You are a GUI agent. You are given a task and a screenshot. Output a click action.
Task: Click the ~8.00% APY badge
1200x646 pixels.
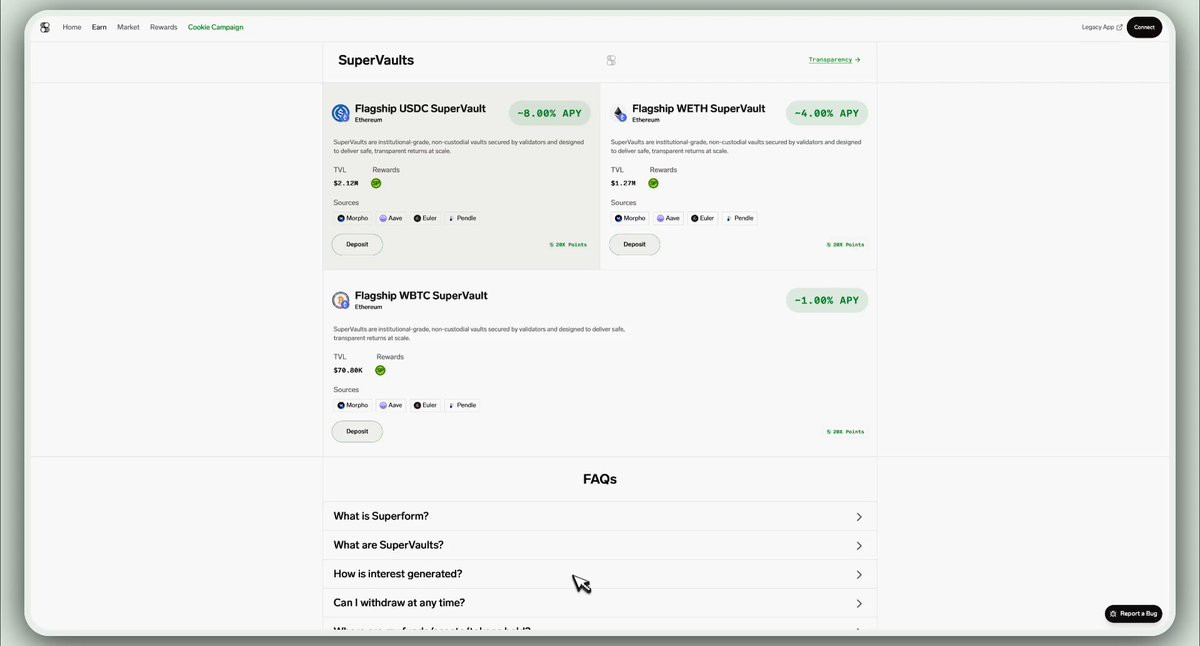(549, 113)
